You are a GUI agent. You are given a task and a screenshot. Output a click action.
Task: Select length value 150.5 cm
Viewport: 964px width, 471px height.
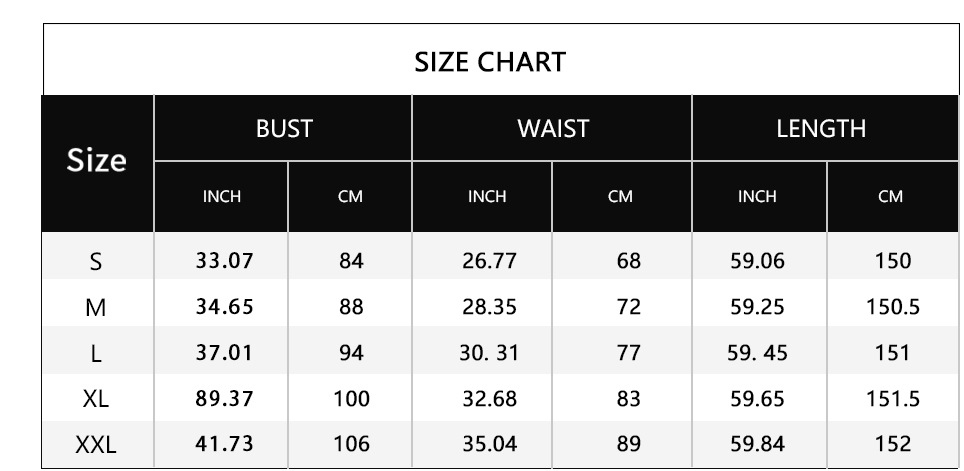tap(893, 306)
